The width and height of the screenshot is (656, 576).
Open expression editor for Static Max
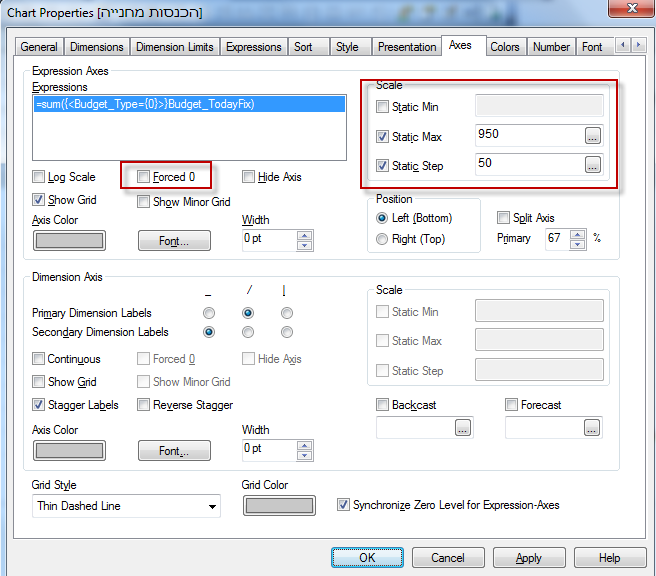[x=592, y=136]
